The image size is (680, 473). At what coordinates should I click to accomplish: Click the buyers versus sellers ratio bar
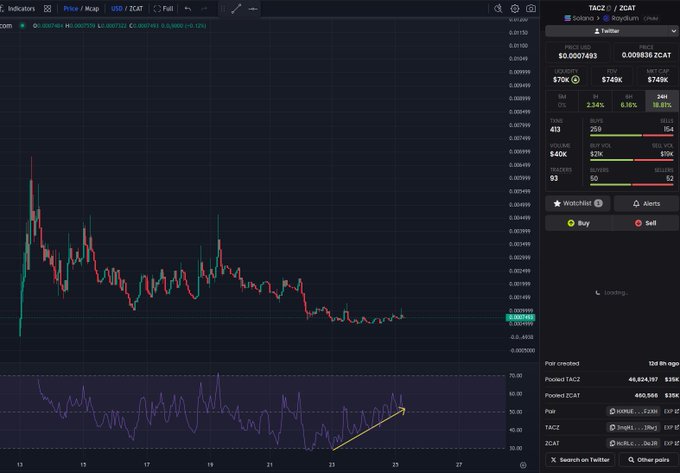(x=631, y=185)
